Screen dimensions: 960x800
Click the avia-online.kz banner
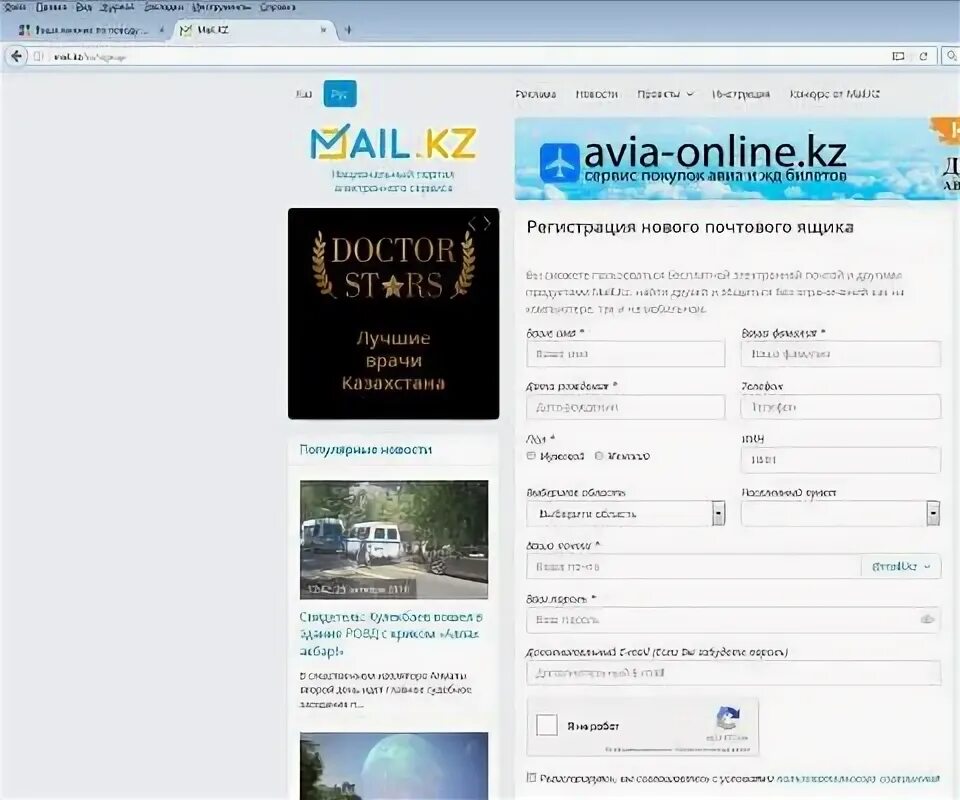(737, 159)
